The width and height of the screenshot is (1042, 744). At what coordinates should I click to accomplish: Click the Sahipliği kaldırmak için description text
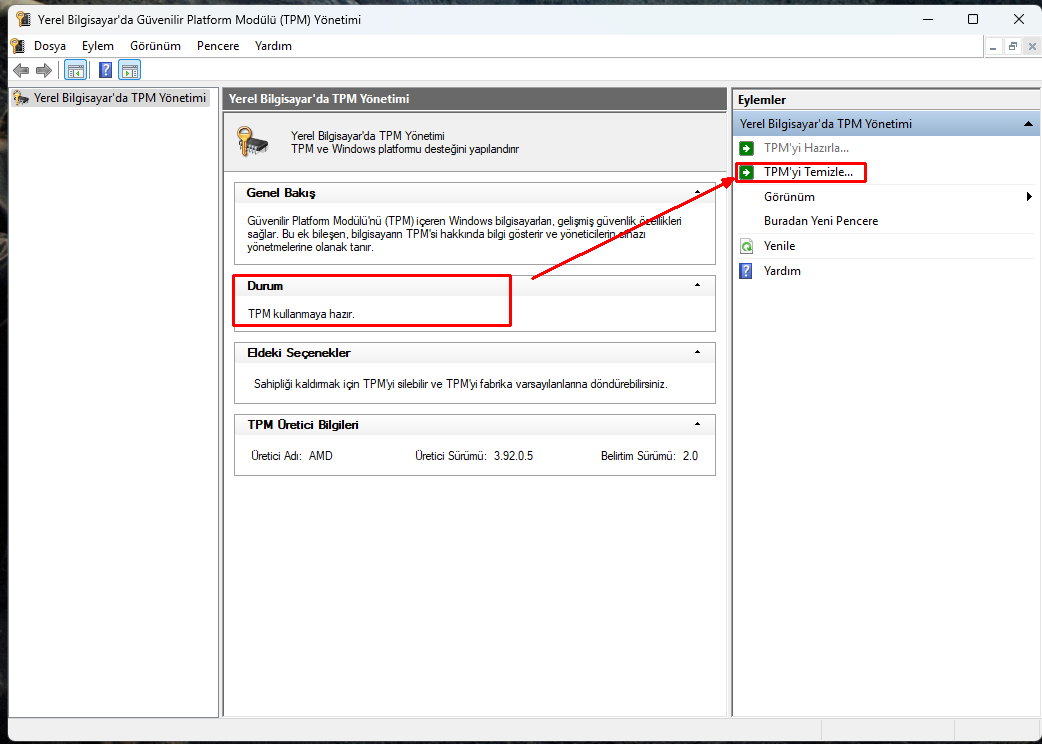pyautogui.click(x=461, y=384)
